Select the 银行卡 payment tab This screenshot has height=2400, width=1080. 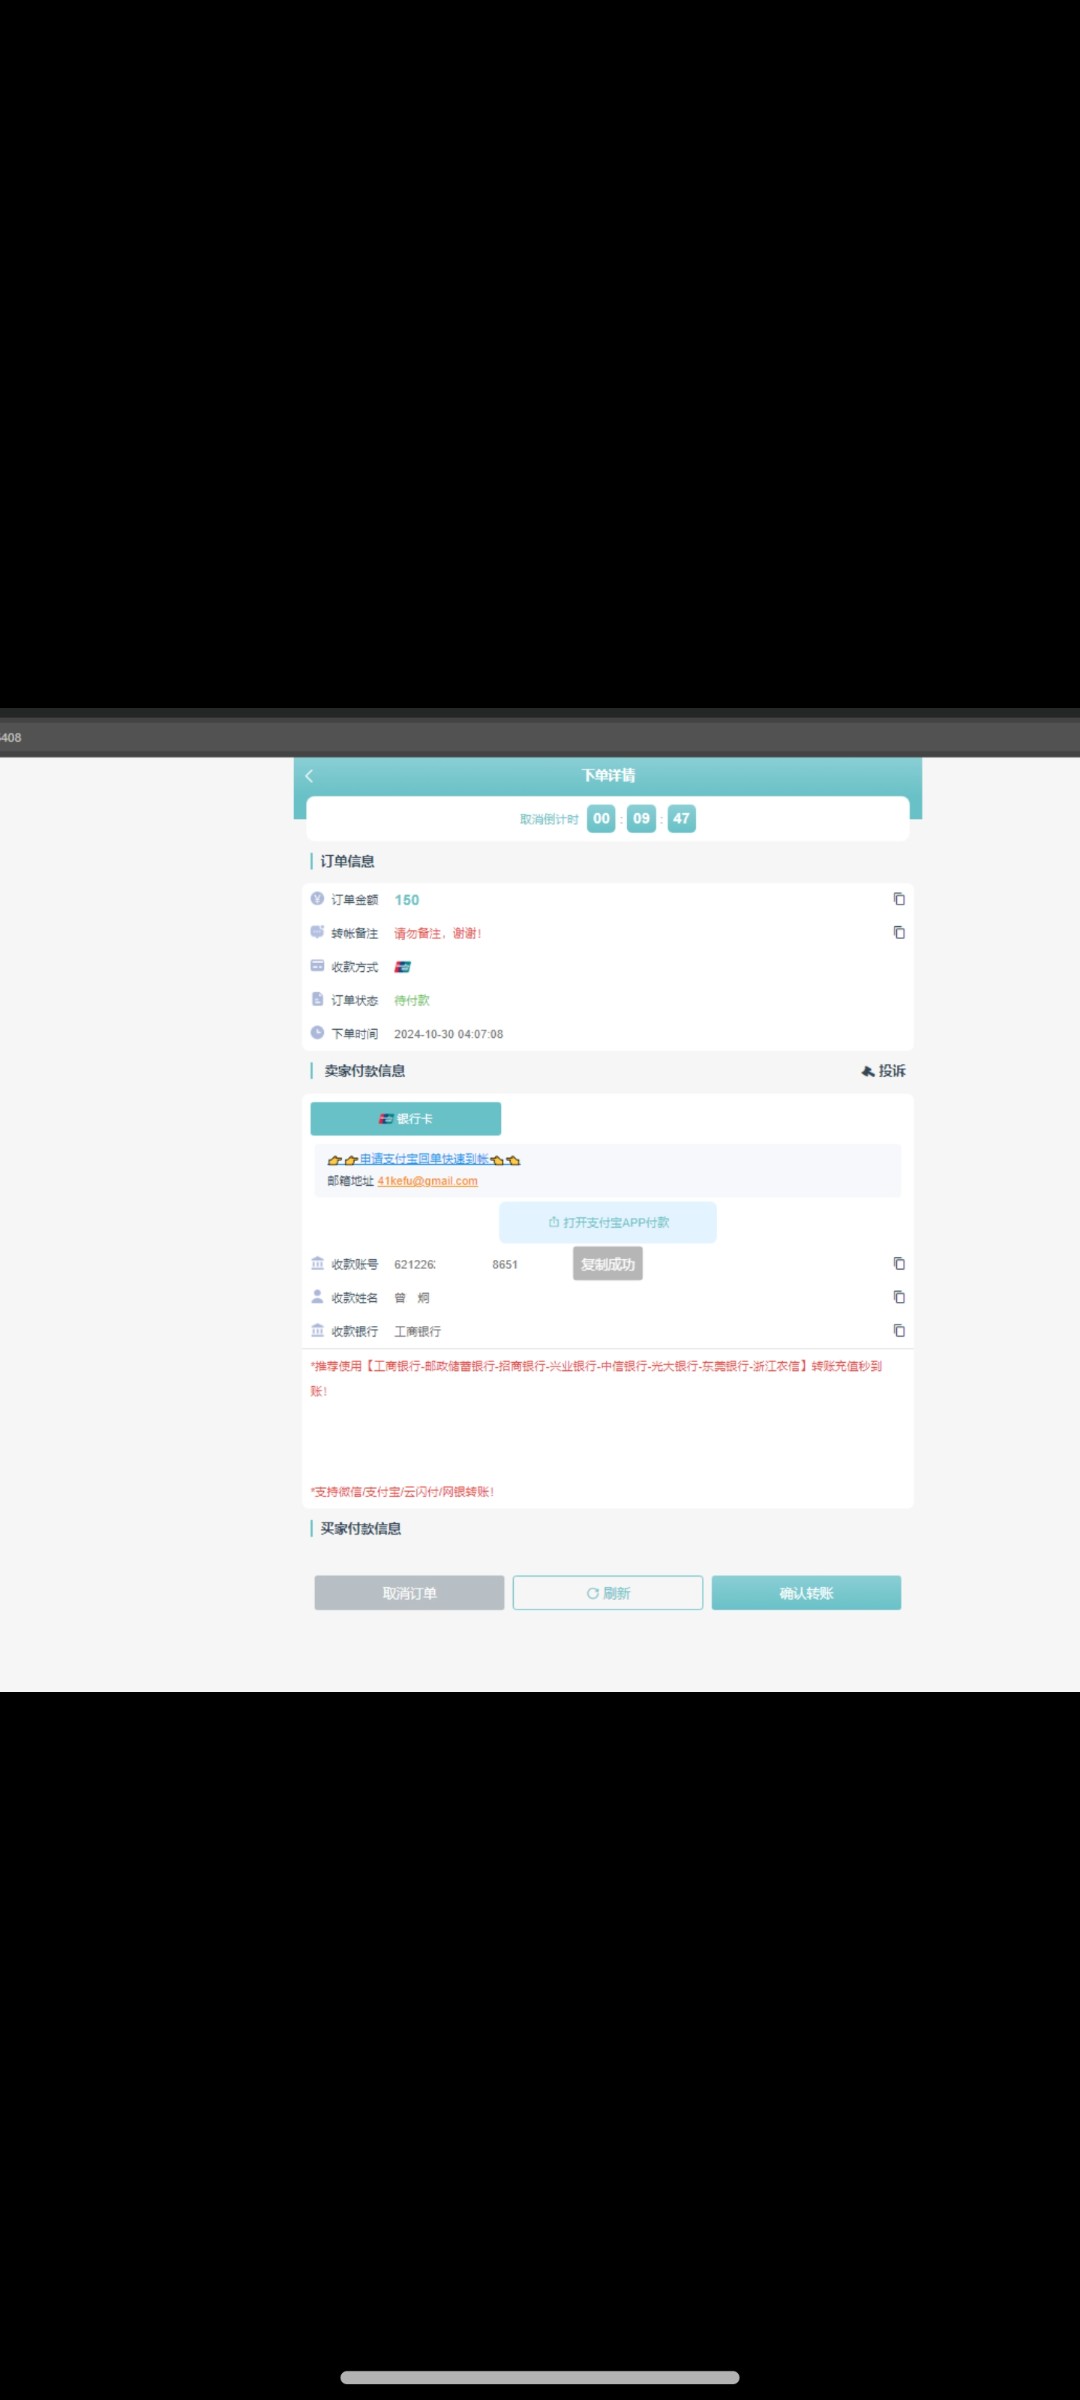(406, 1119)
